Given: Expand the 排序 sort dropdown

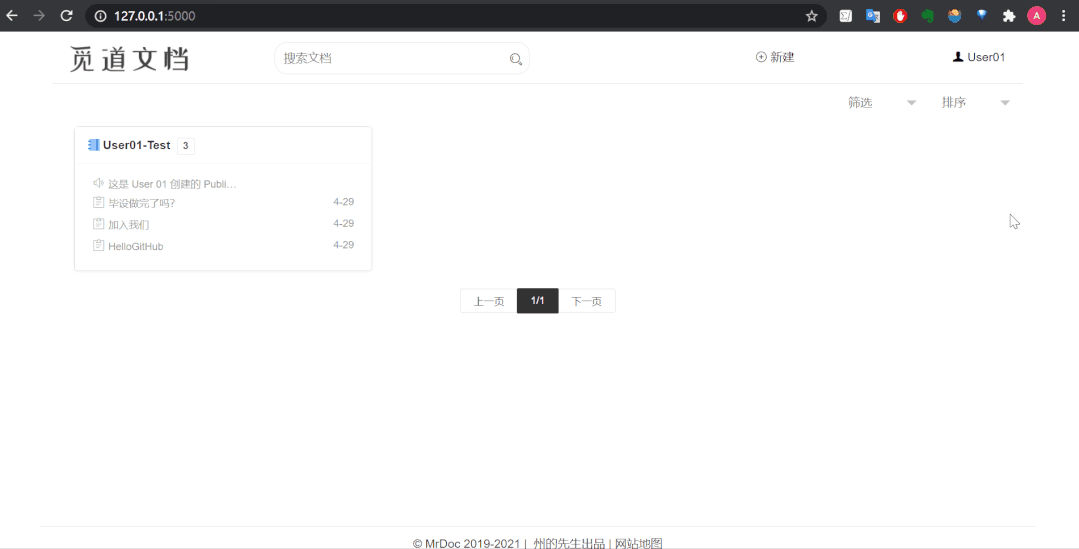Looking at the screenshot, I should click(x=976, y=103).
